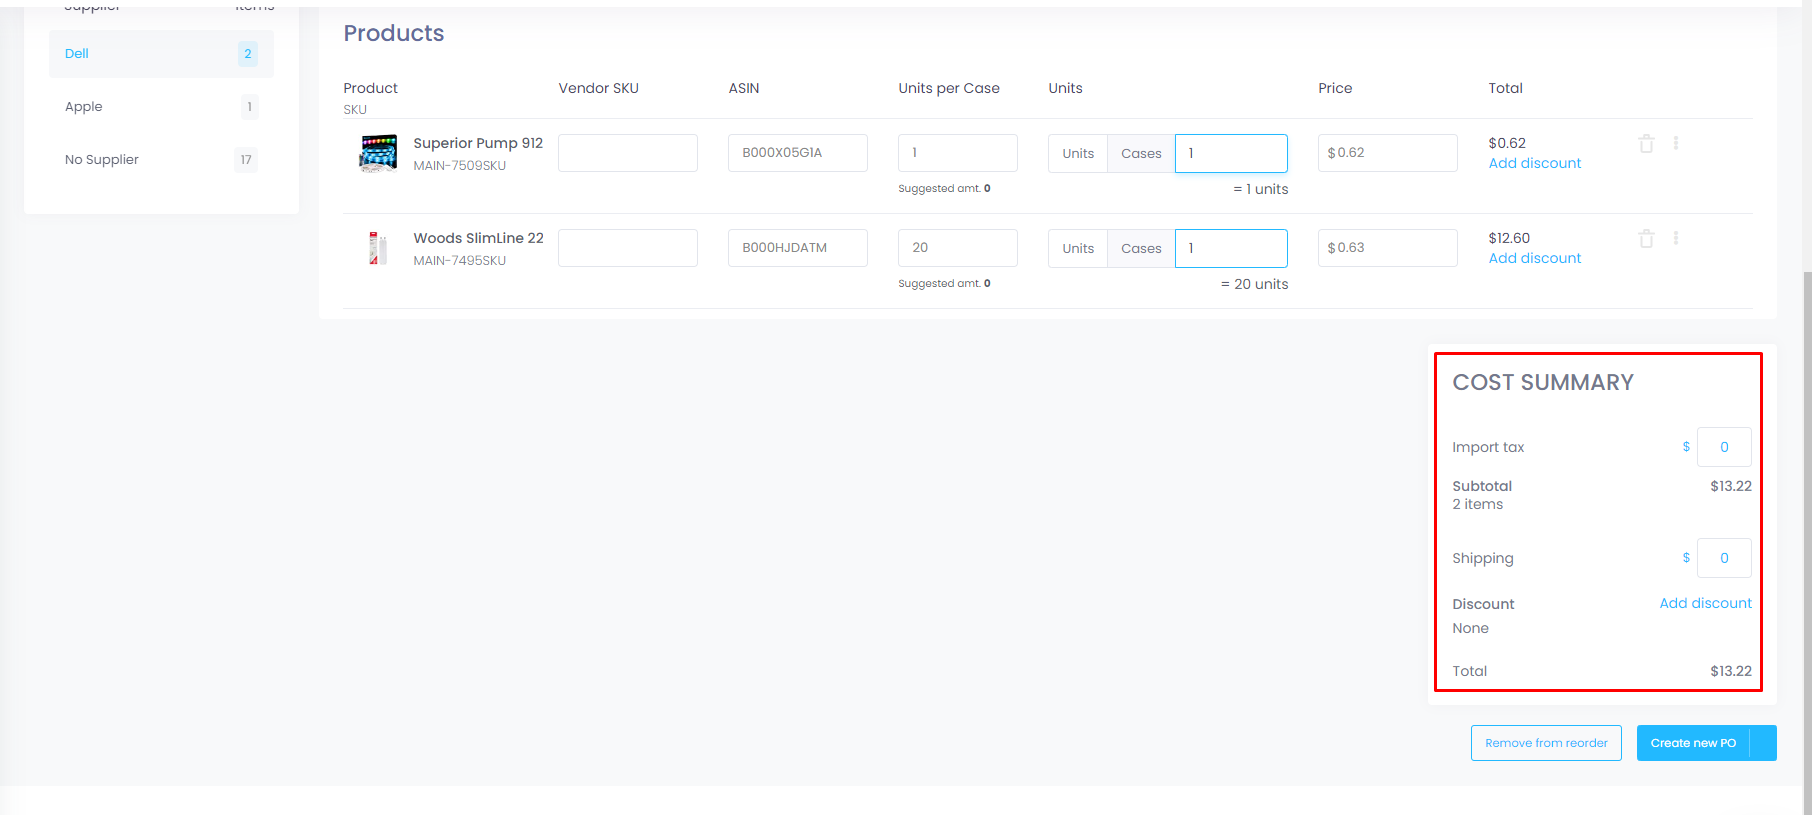Click ASIN field containing B000HJDATM
1812x815 pixels.
798,248
